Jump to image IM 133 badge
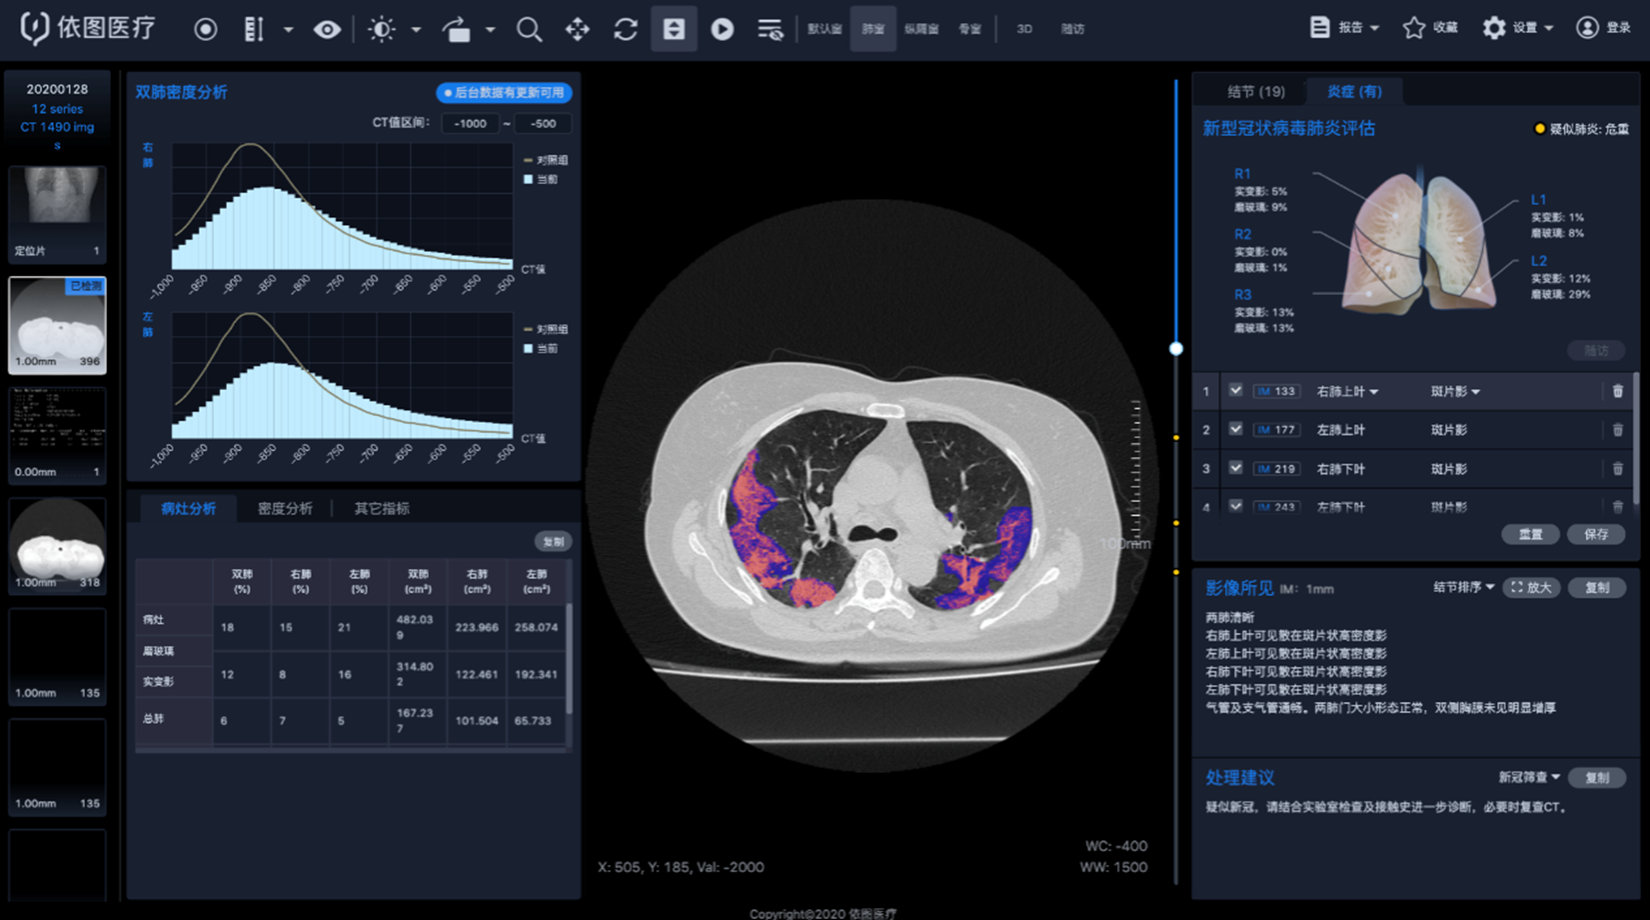The width and height of the screenshot is (1650, 920). point(1276,391)
